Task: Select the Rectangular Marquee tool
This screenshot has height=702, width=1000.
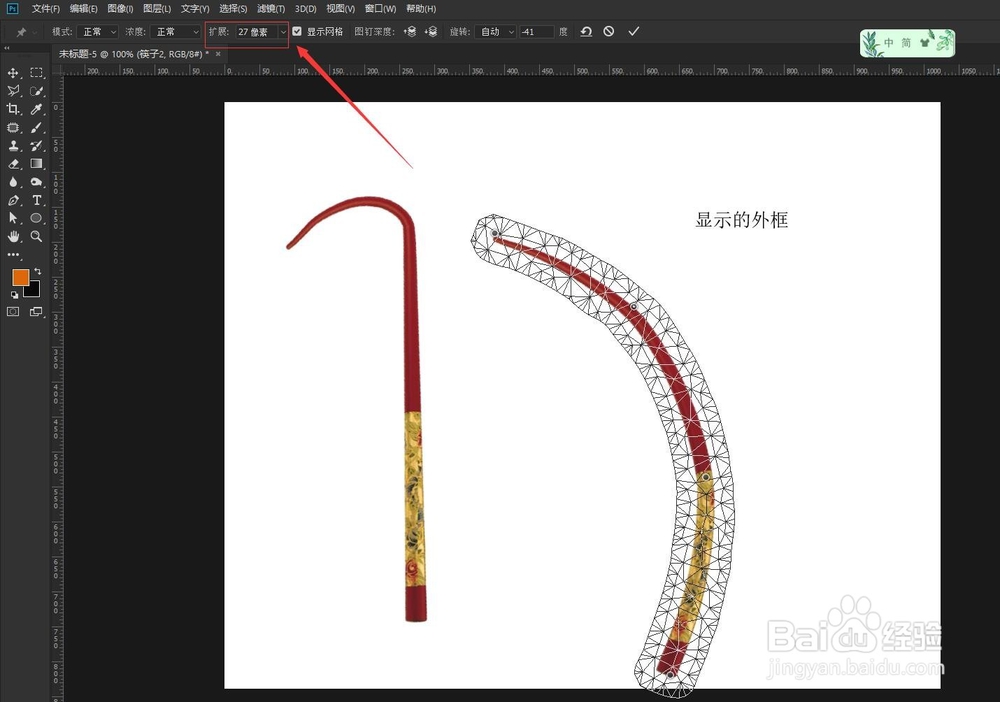Action: [x=36, y=73]
